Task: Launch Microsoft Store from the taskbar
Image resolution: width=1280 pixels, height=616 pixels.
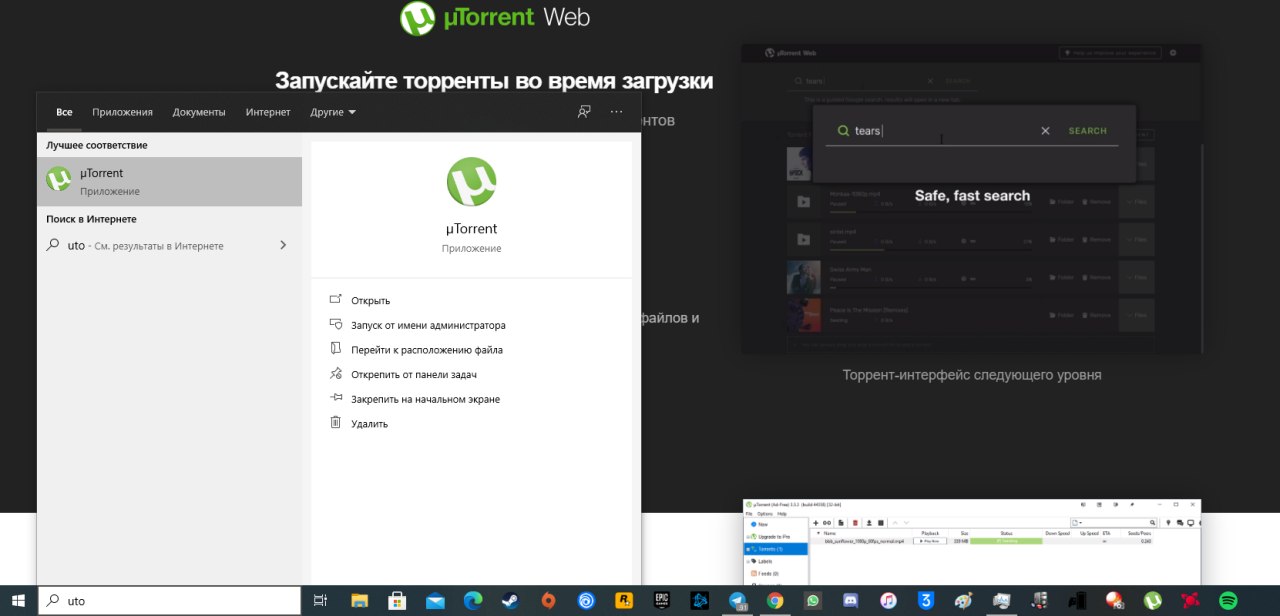Action: [397, 601]
